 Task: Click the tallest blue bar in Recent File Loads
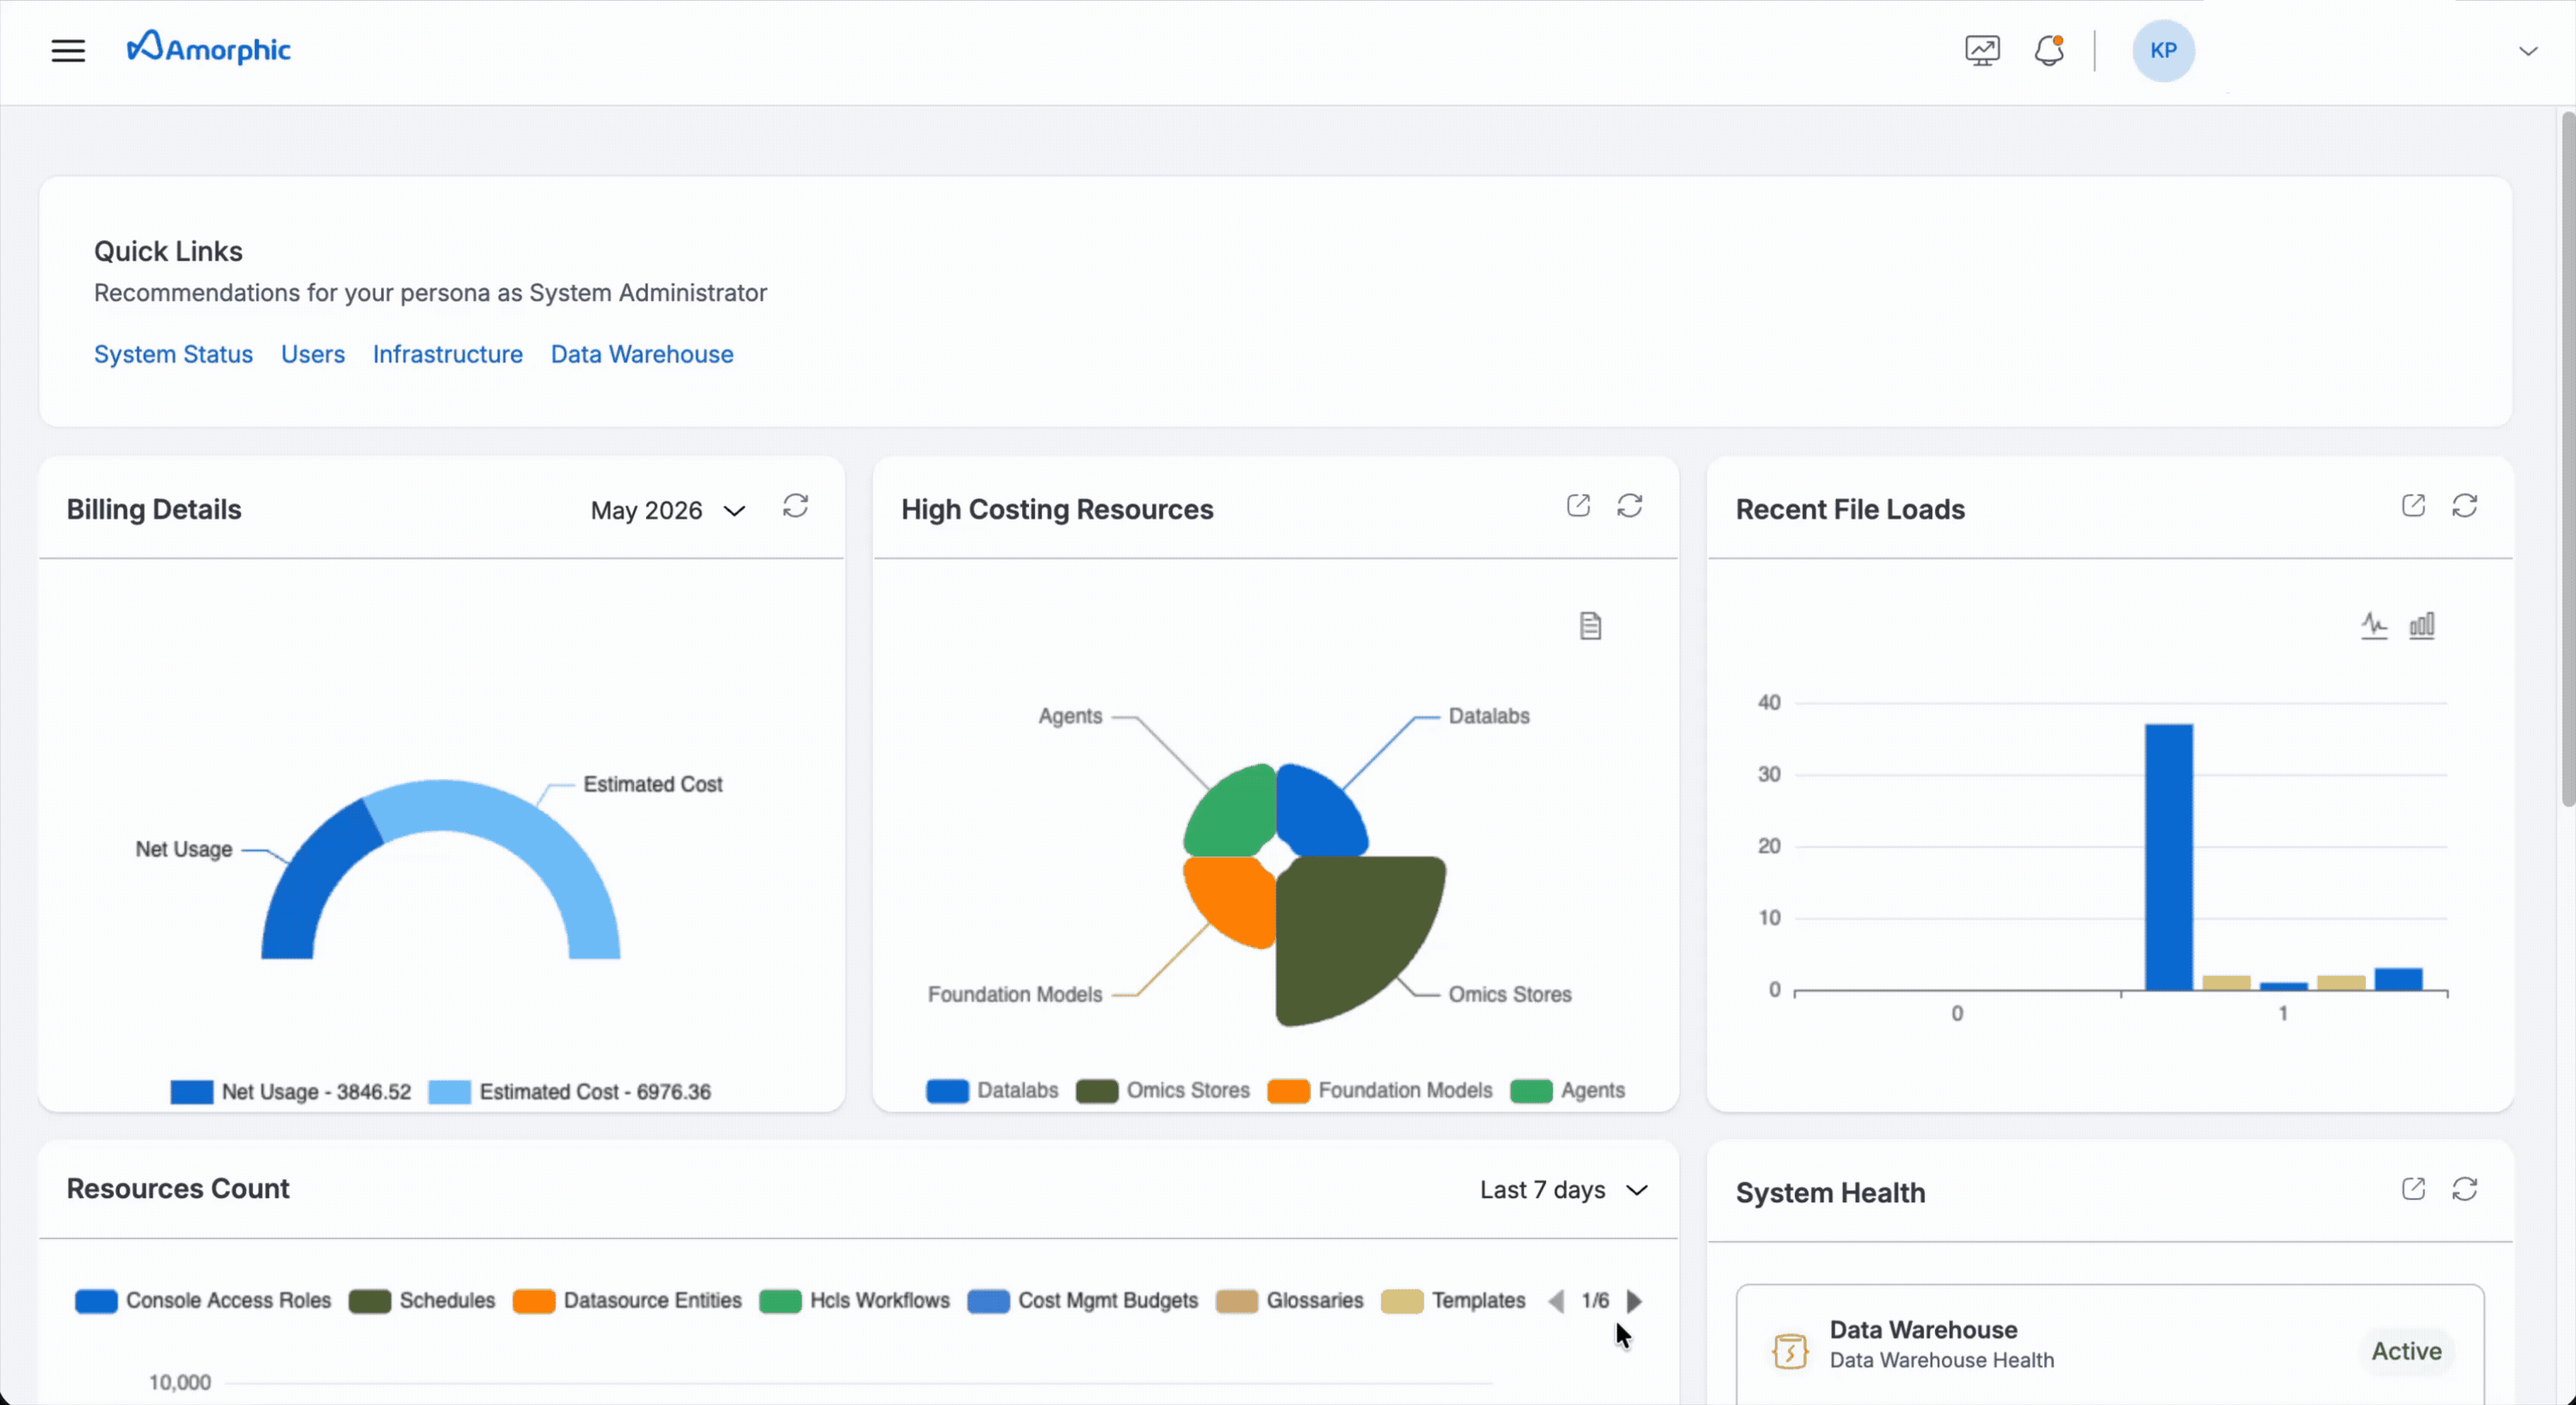pyautogui.click(x=2169, y=857)
